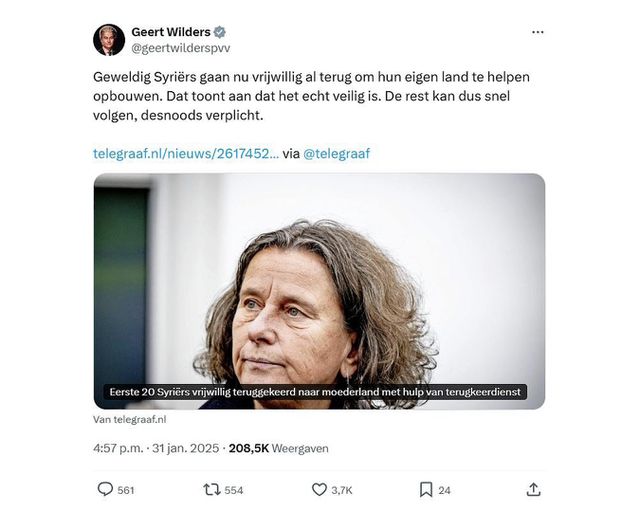Screen dimensions: 640x512
Task: View the 208,5K Weergaven count
Action: click(278, 448)
